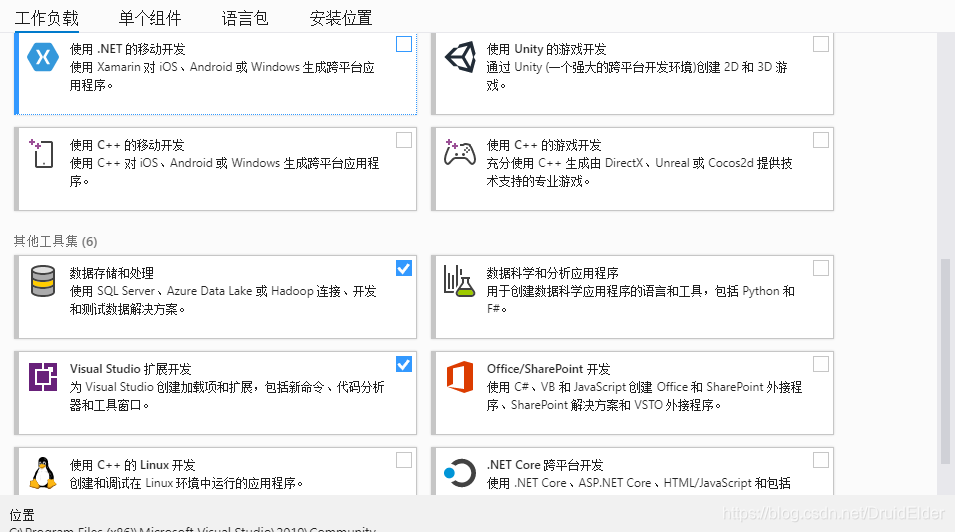
Task: Click the DirectX, Unreal, Cocos2d description
Action: click(640, 172)
